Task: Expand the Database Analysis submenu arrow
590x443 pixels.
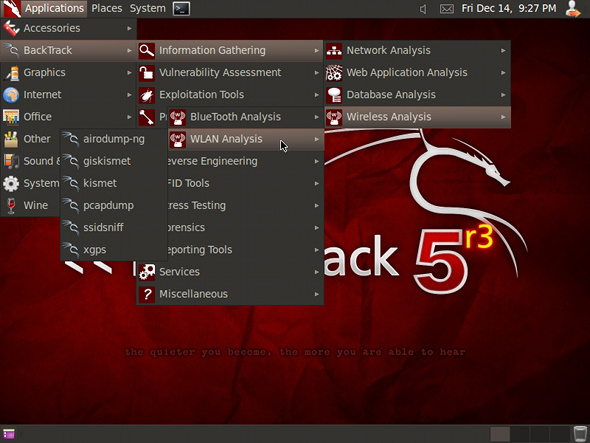Action: tap(503, 95)
